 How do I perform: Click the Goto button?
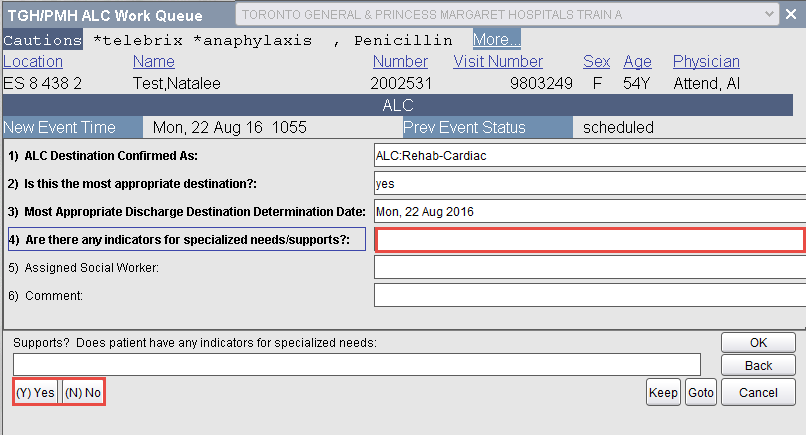tap(701, 393)
